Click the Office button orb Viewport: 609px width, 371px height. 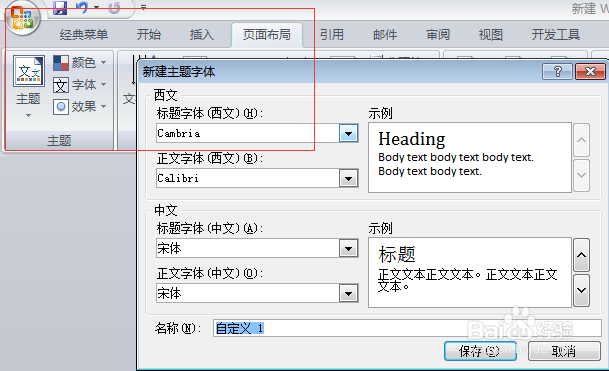click(23, 18)
